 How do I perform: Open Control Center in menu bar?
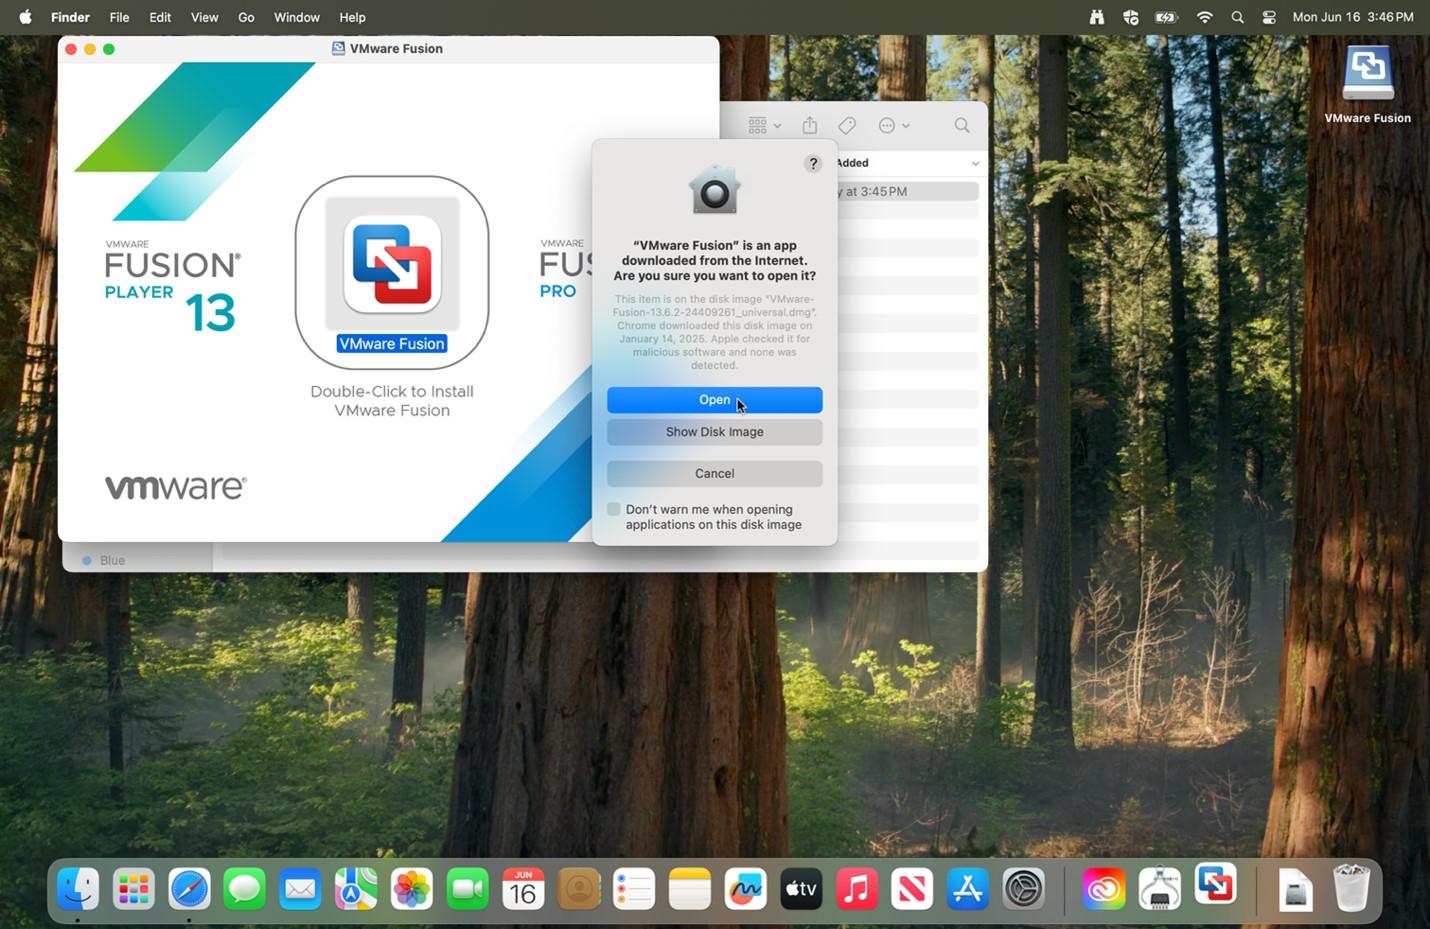click(1269, 17)
